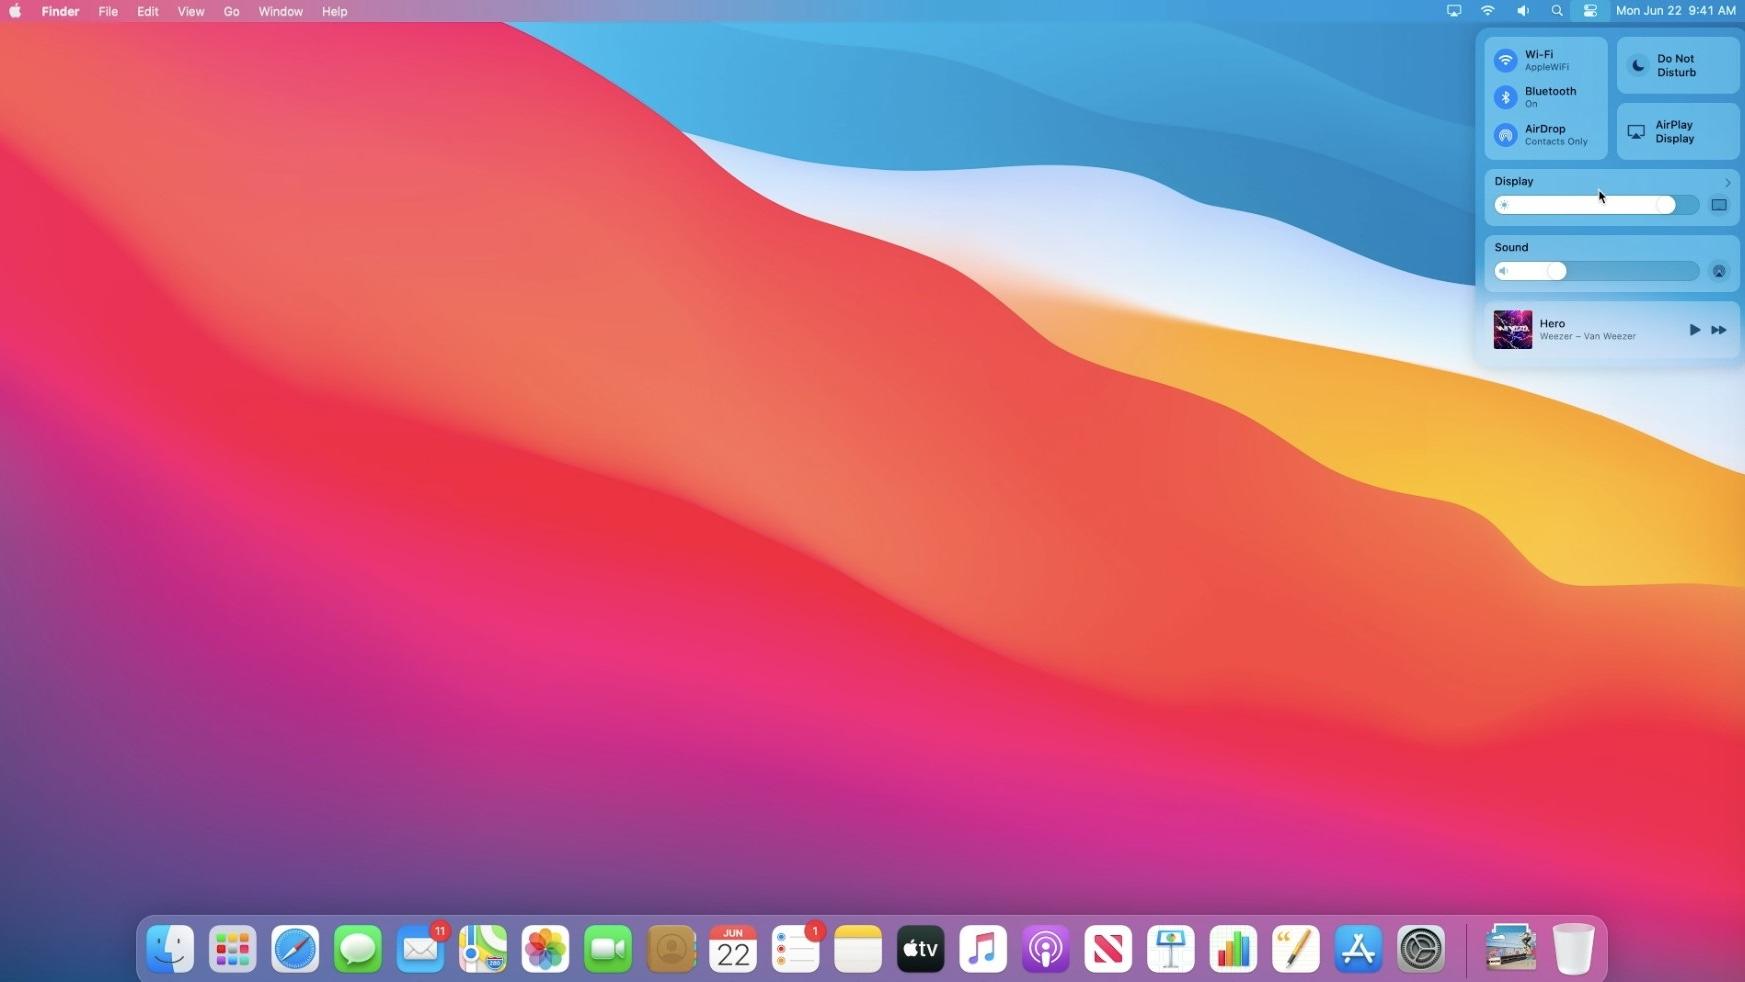Enable Do Not Disturb mode
The height and width of the screenshot is (982, 1745).
[x=1675, y=66]
